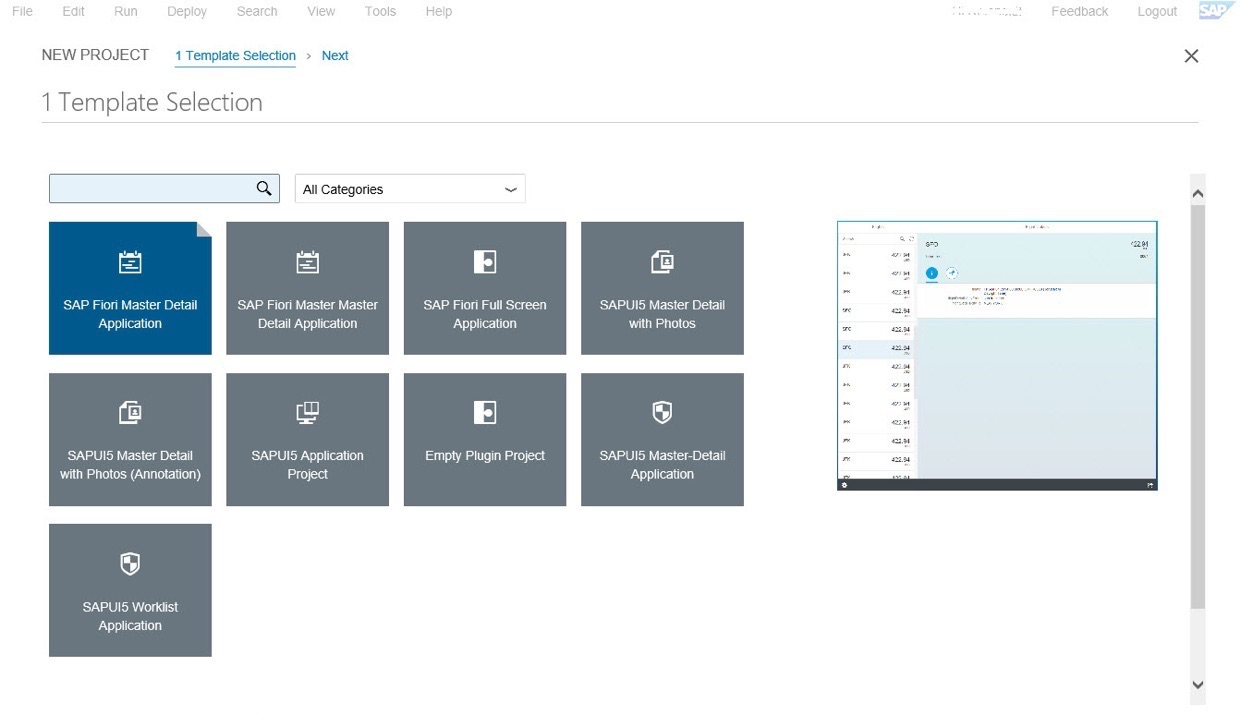This screenshot has height=715, width=1240.
Task: Click the scrollbar up arrow
Action: [x=1198, y=194]
